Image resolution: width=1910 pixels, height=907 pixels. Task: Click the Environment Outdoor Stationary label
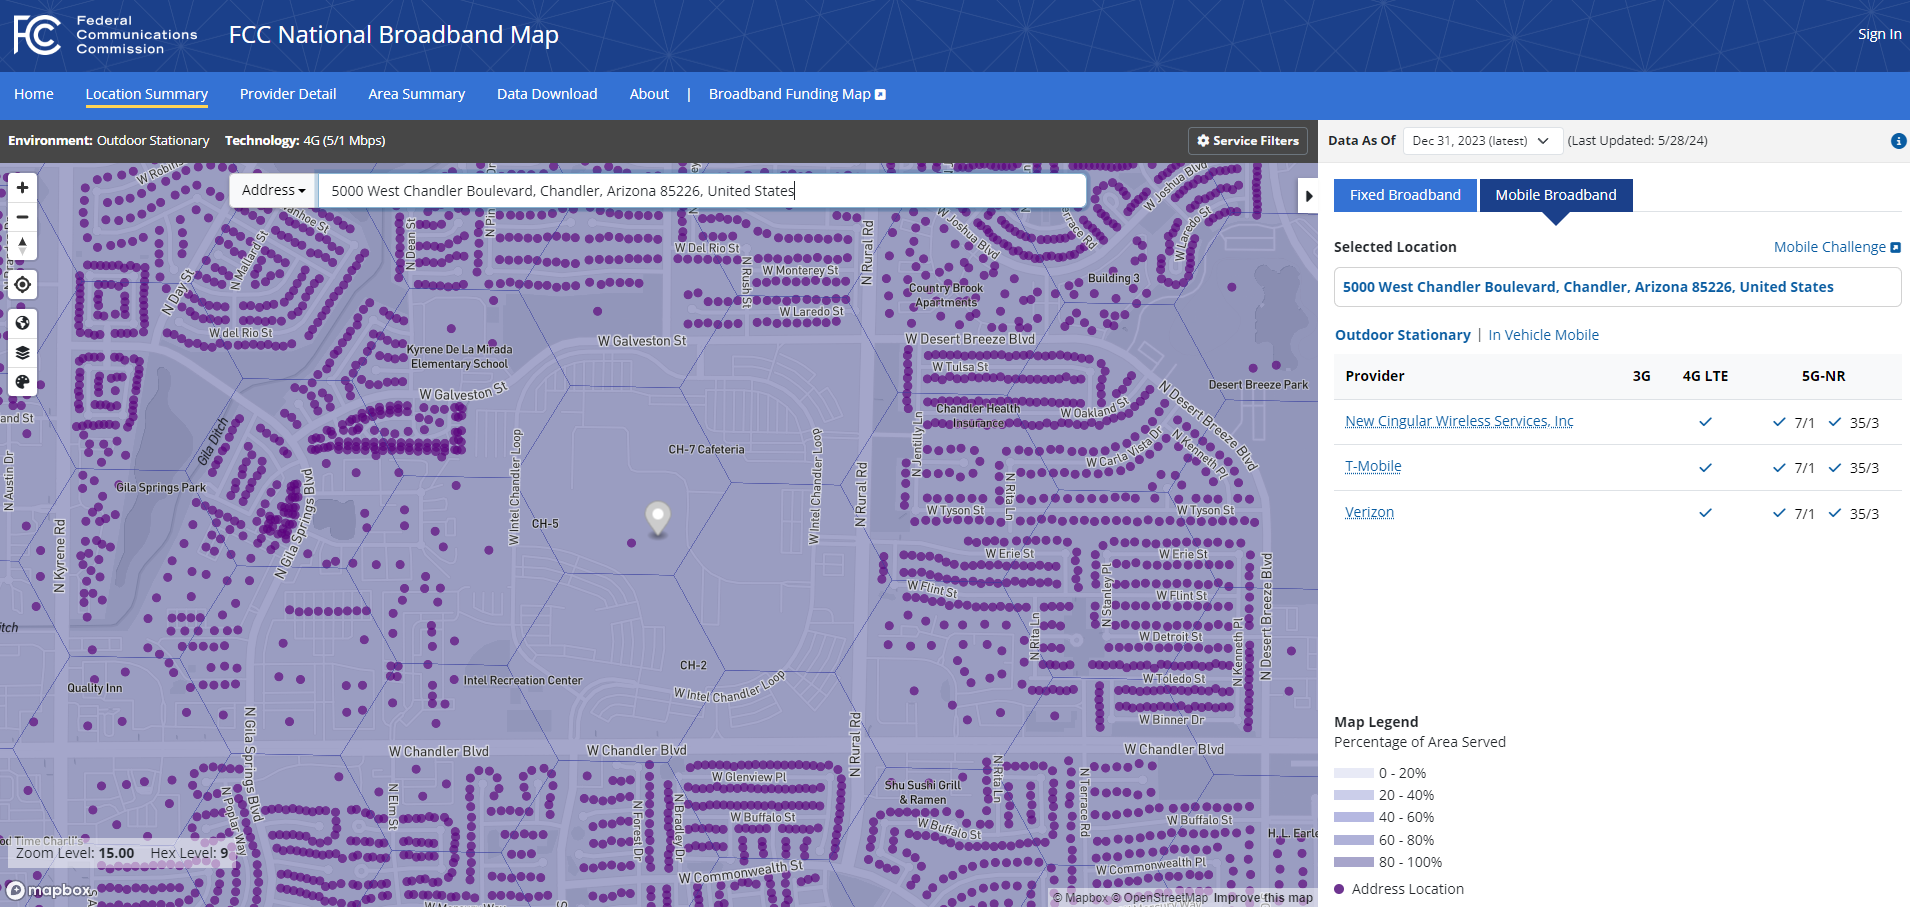pos(109,141)
